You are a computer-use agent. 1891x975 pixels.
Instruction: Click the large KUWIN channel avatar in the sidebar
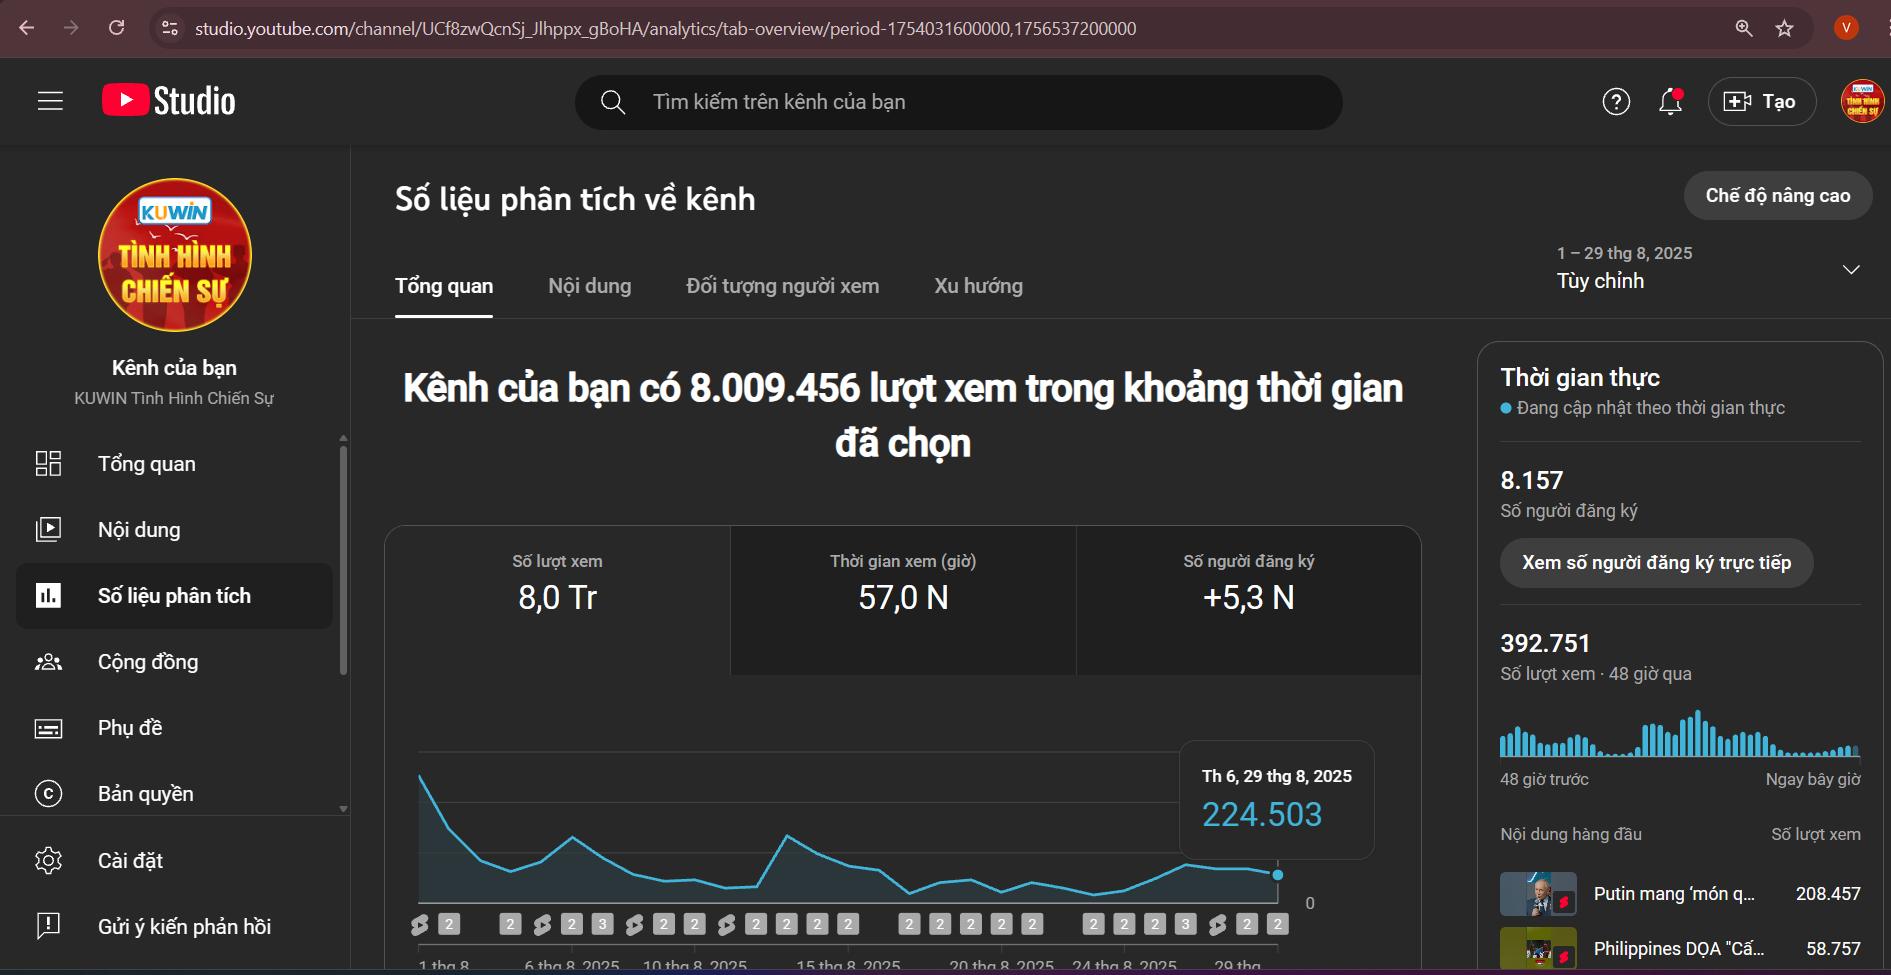click(175, 255)
